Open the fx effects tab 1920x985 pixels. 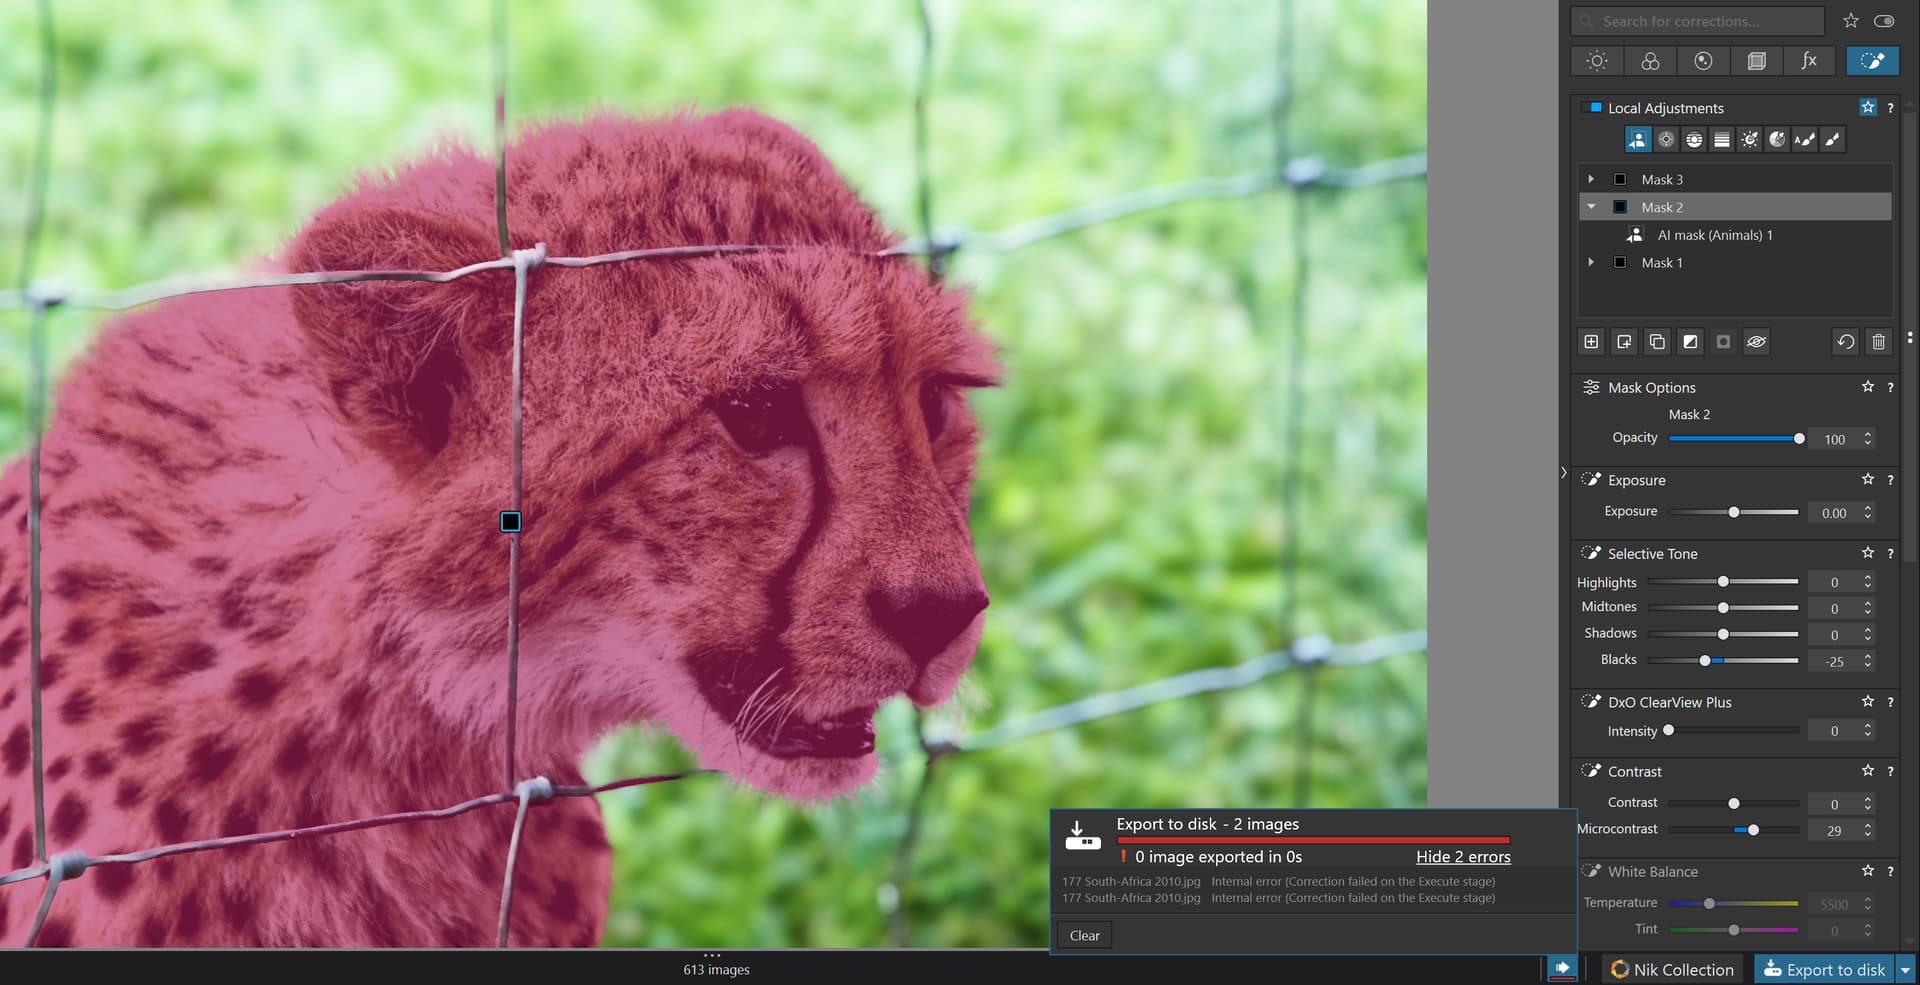tap(1809, 61)
